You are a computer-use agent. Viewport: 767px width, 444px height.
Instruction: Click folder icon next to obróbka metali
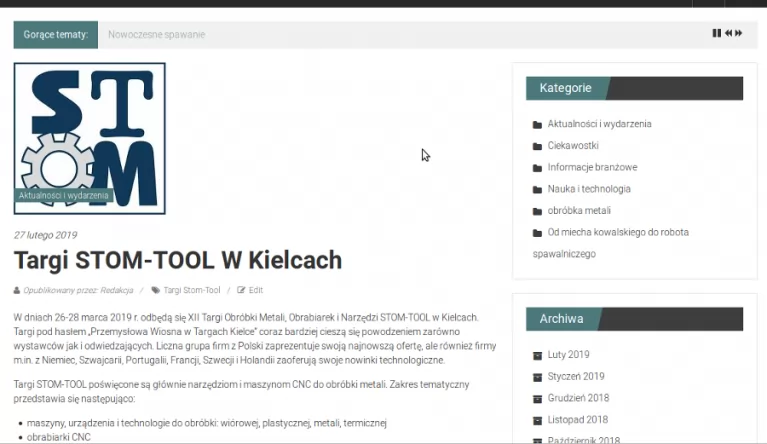click(537, 211)
